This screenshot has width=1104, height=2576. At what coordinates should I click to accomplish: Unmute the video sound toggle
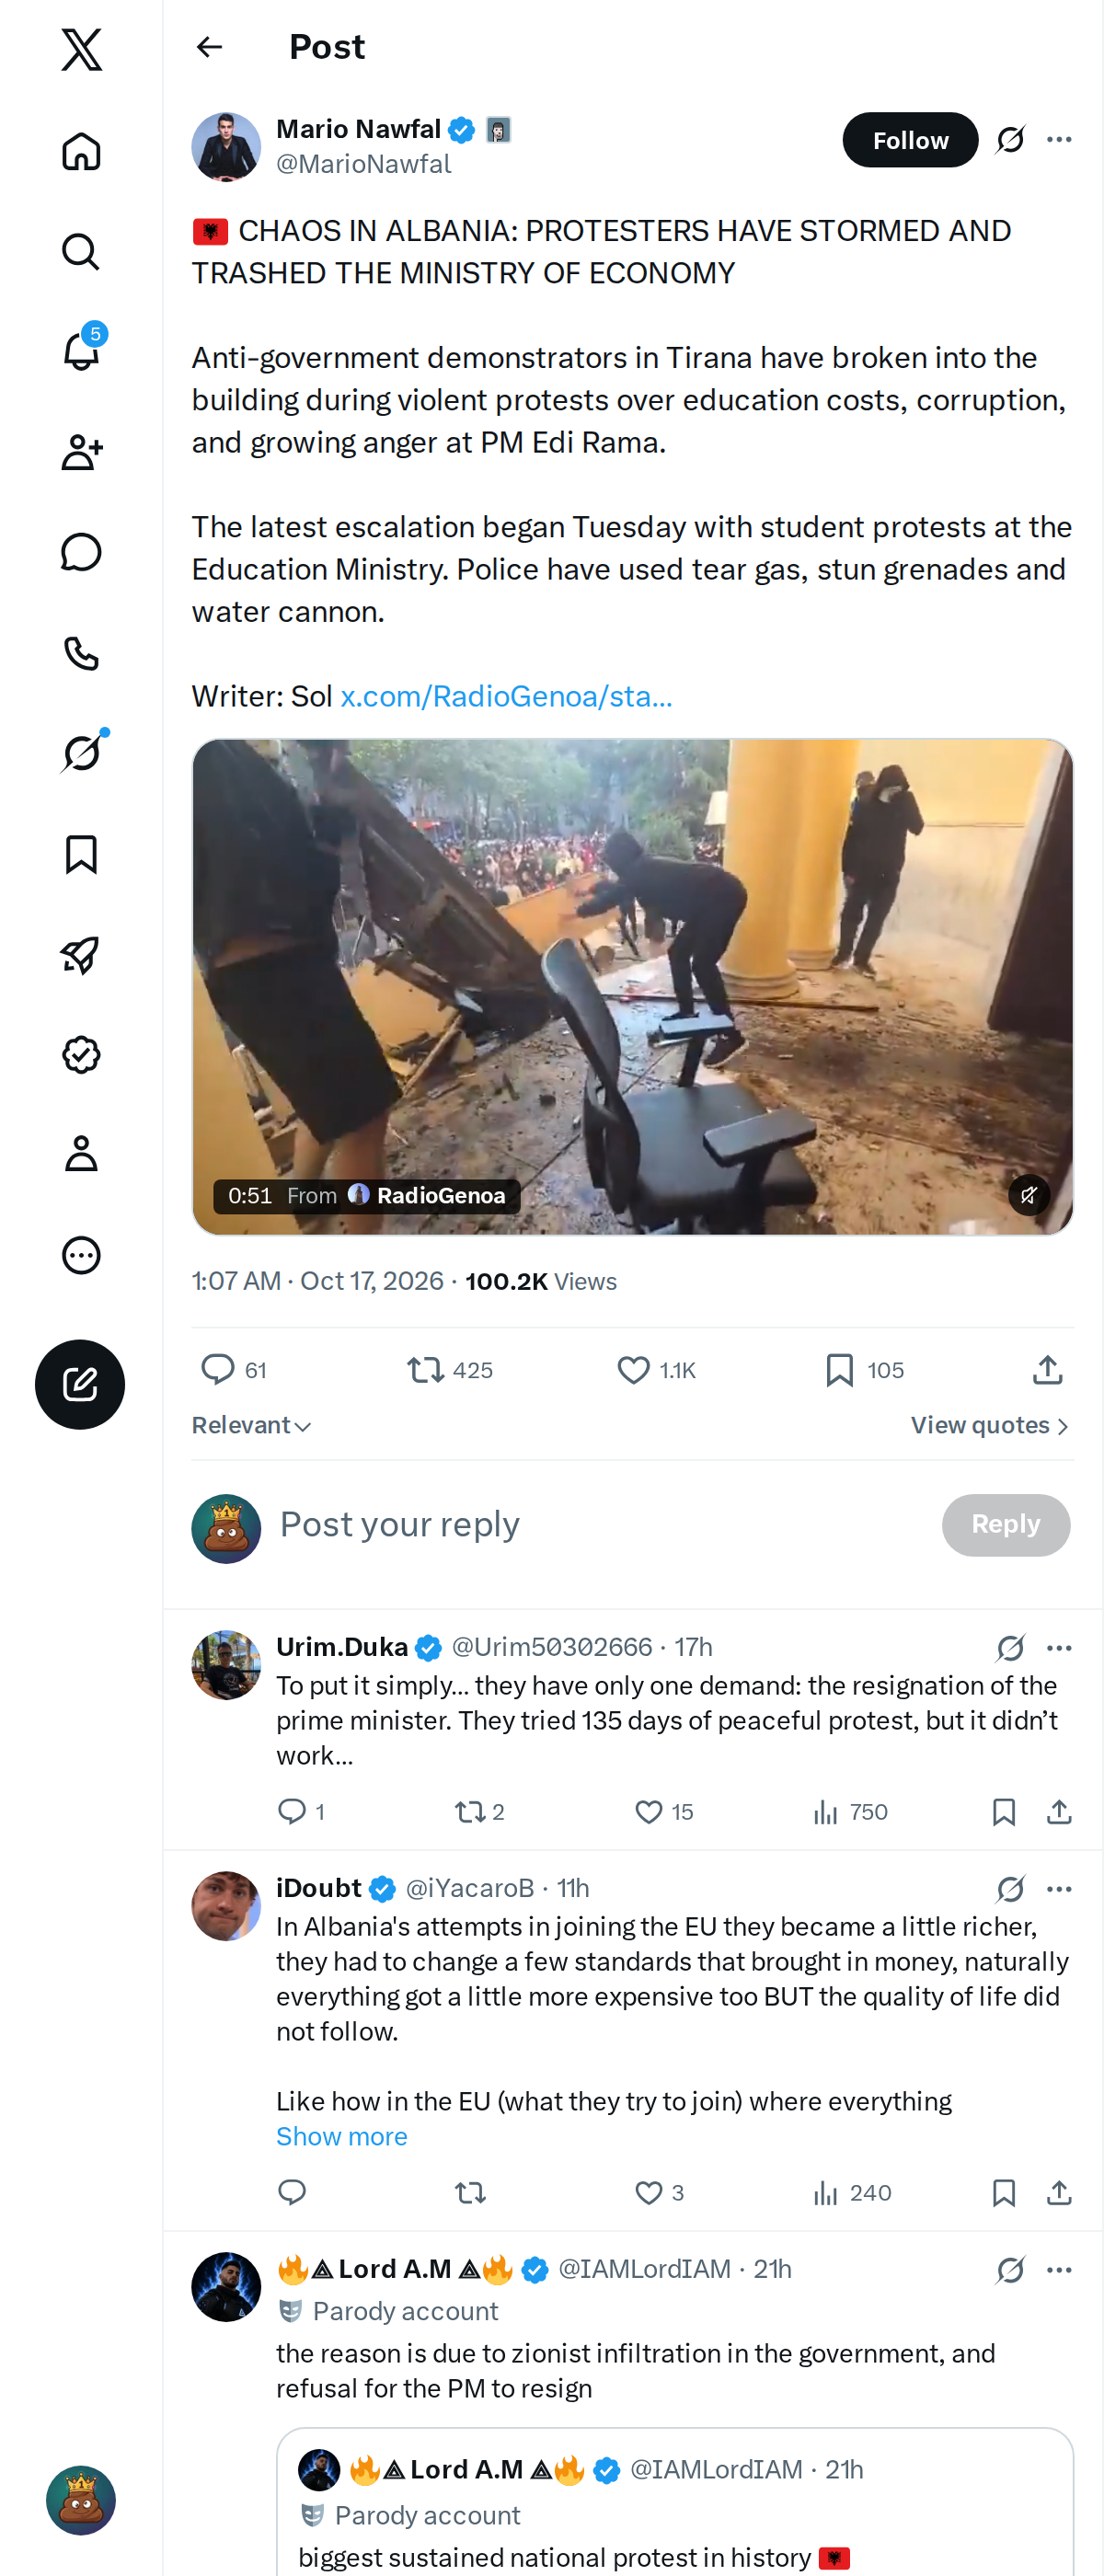point(1028,1194)
